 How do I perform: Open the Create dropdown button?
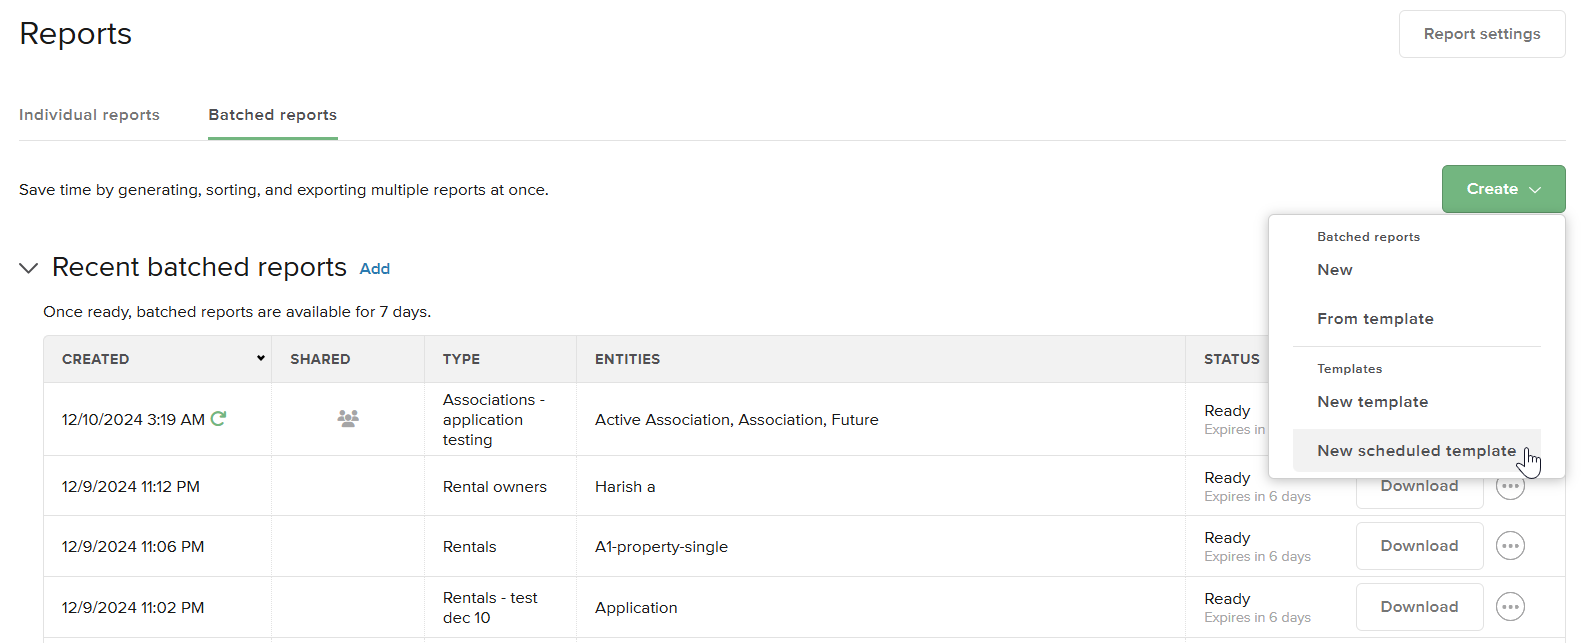[1503, 189]
